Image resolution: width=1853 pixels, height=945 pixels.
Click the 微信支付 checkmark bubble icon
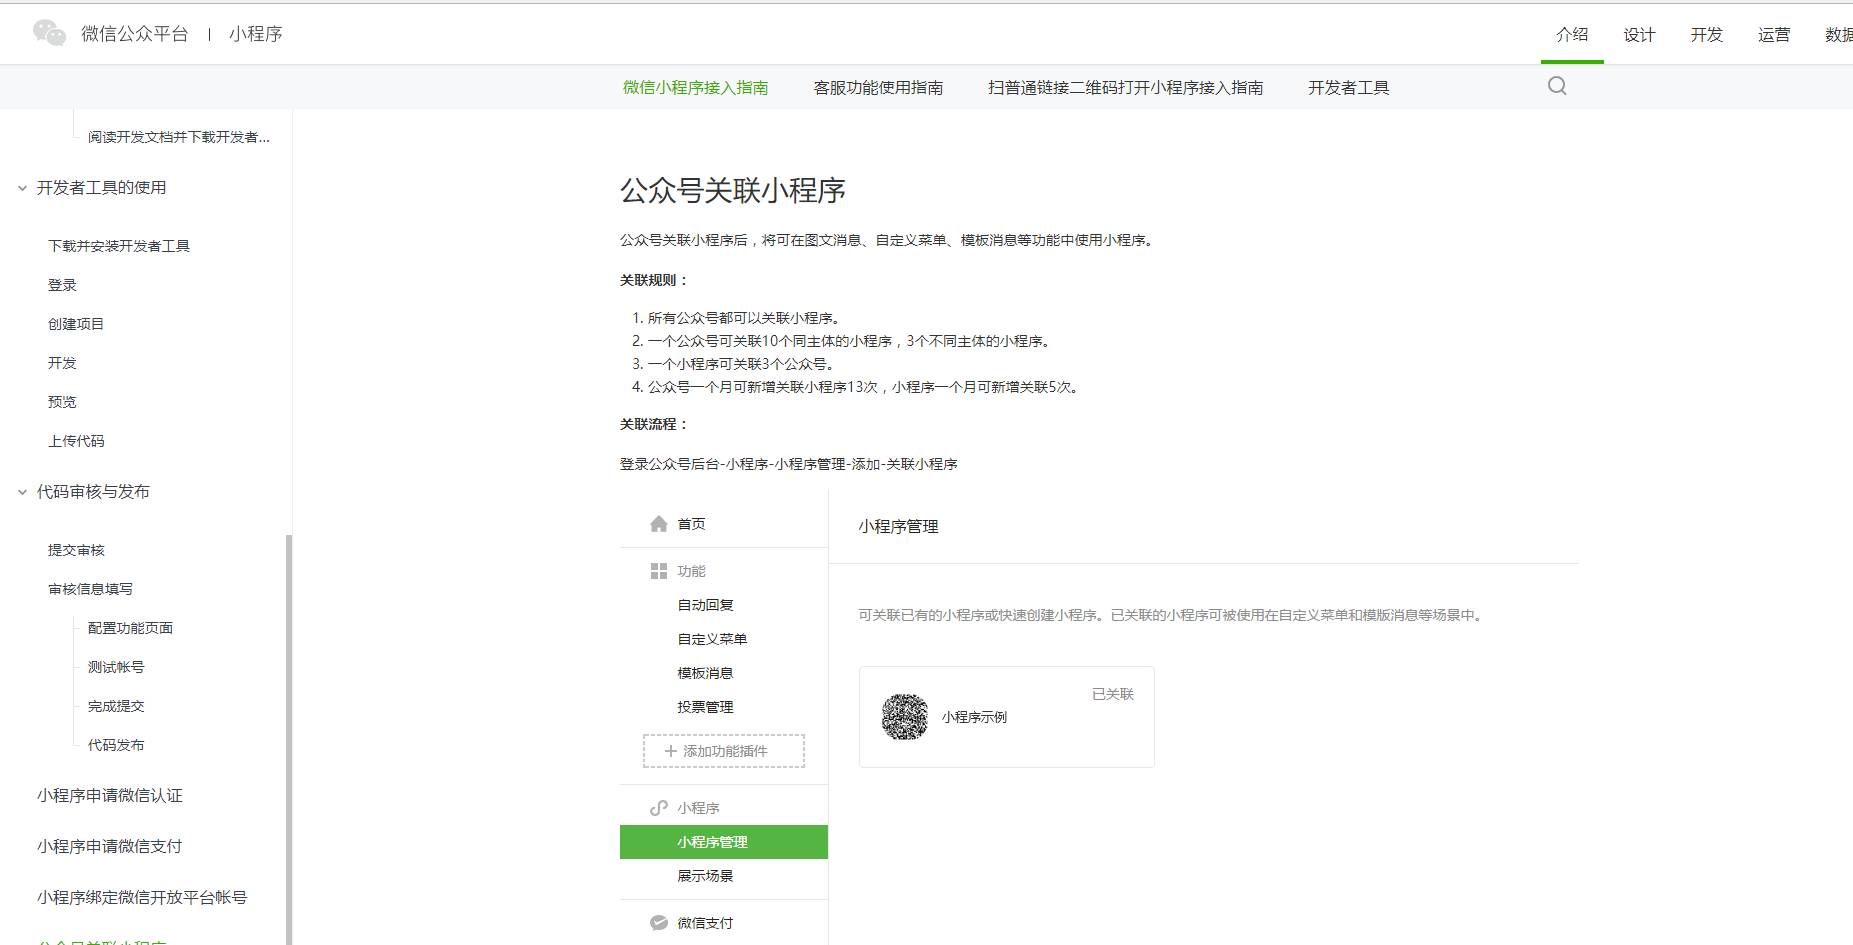coord(659,923)
